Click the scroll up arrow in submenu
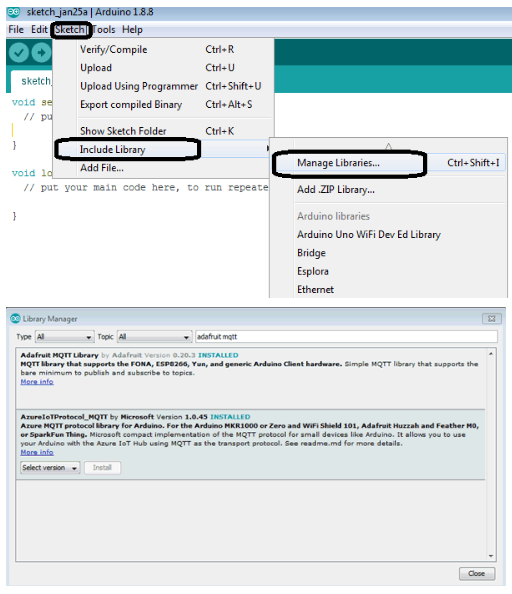The width and height of the screenshot is (512, 594). (388, 146)
